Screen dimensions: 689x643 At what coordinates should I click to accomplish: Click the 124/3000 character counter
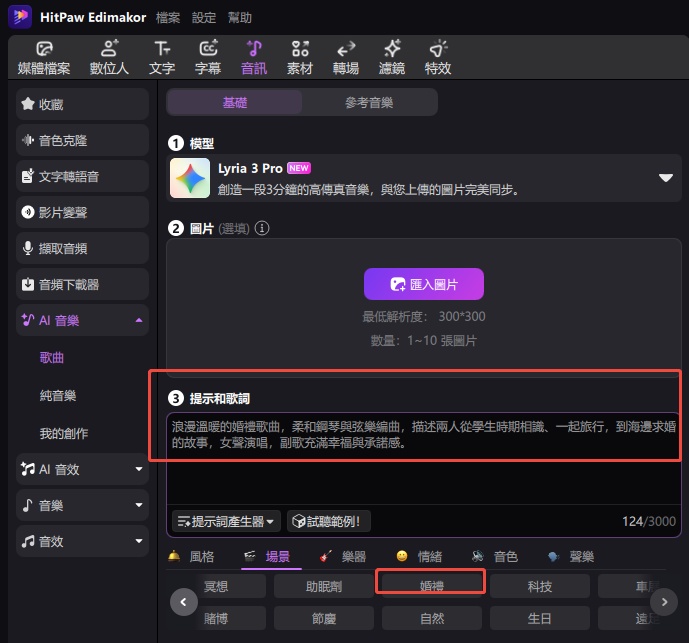[649, 521]
